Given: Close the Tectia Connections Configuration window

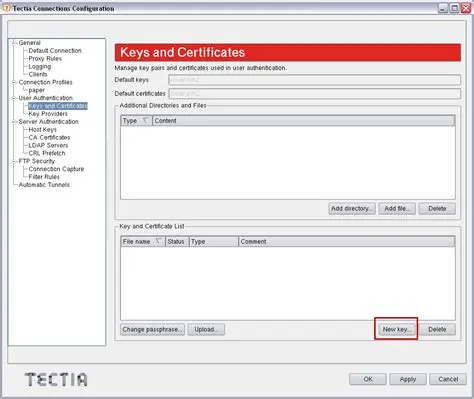Looking at the screenshot, I should 466,8.
